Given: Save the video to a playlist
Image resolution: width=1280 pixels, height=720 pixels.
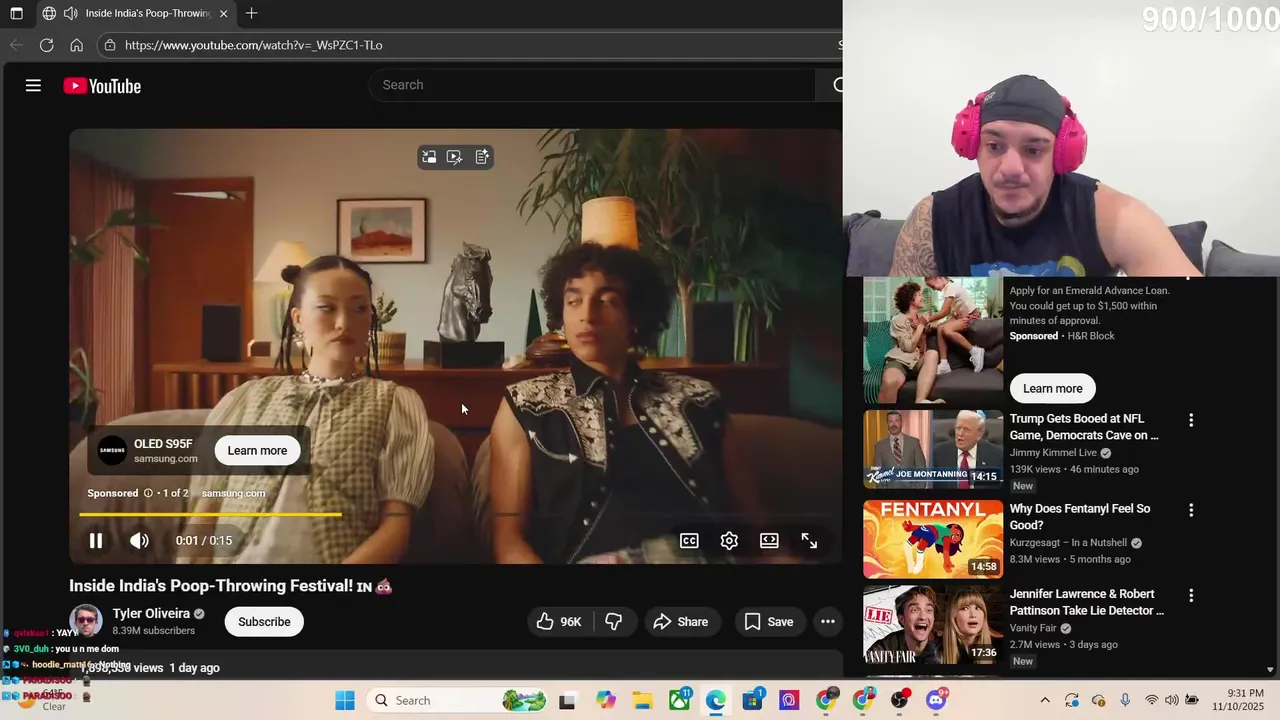Looking at the screenshot, I should click(x=769, y=622).
